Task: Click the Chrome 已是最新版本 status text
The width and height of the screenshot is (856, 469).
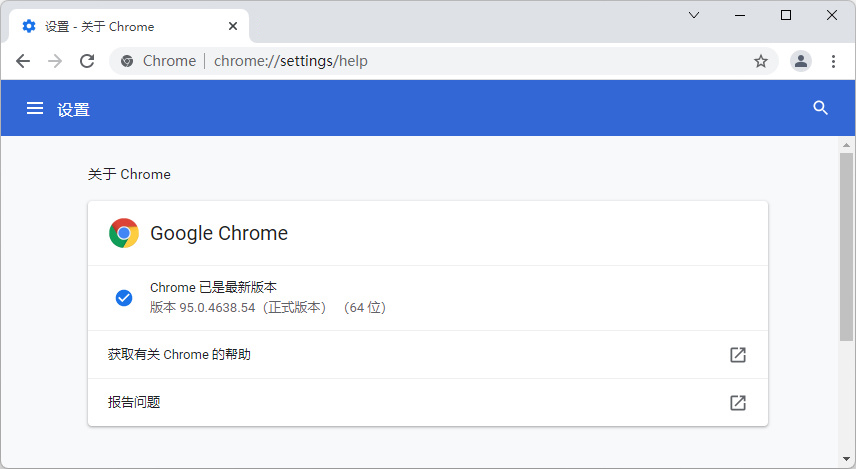Action: click(x=213, y=287)
